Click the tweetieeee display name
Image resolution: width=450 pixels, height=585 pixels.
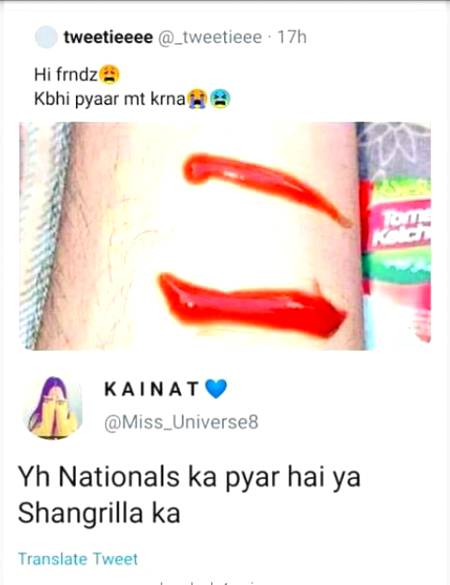click(108, 37)
